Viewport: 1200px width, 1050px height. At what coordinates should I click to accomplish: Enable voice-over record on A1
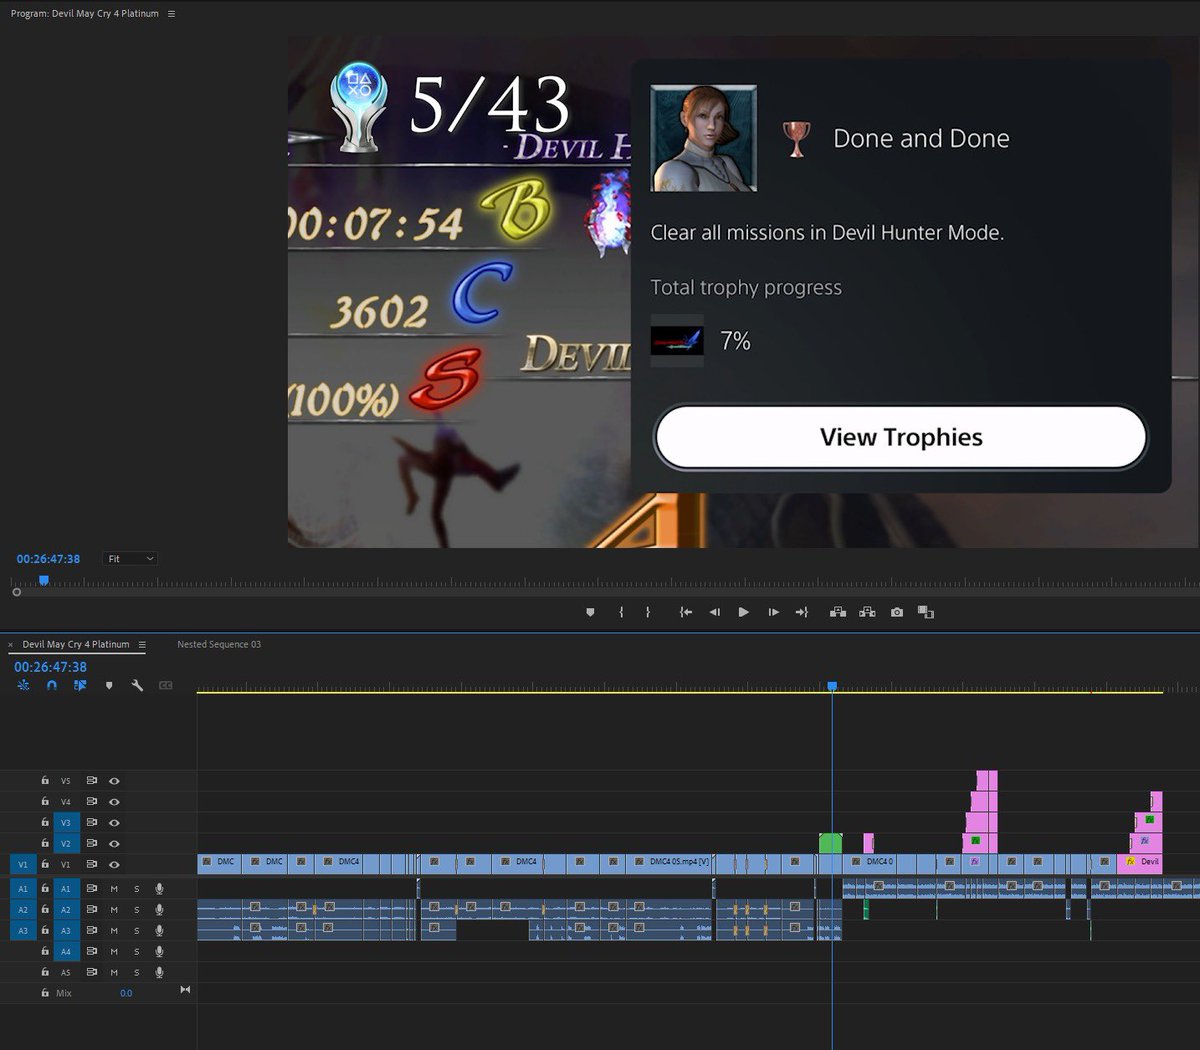tap(159, 889)
